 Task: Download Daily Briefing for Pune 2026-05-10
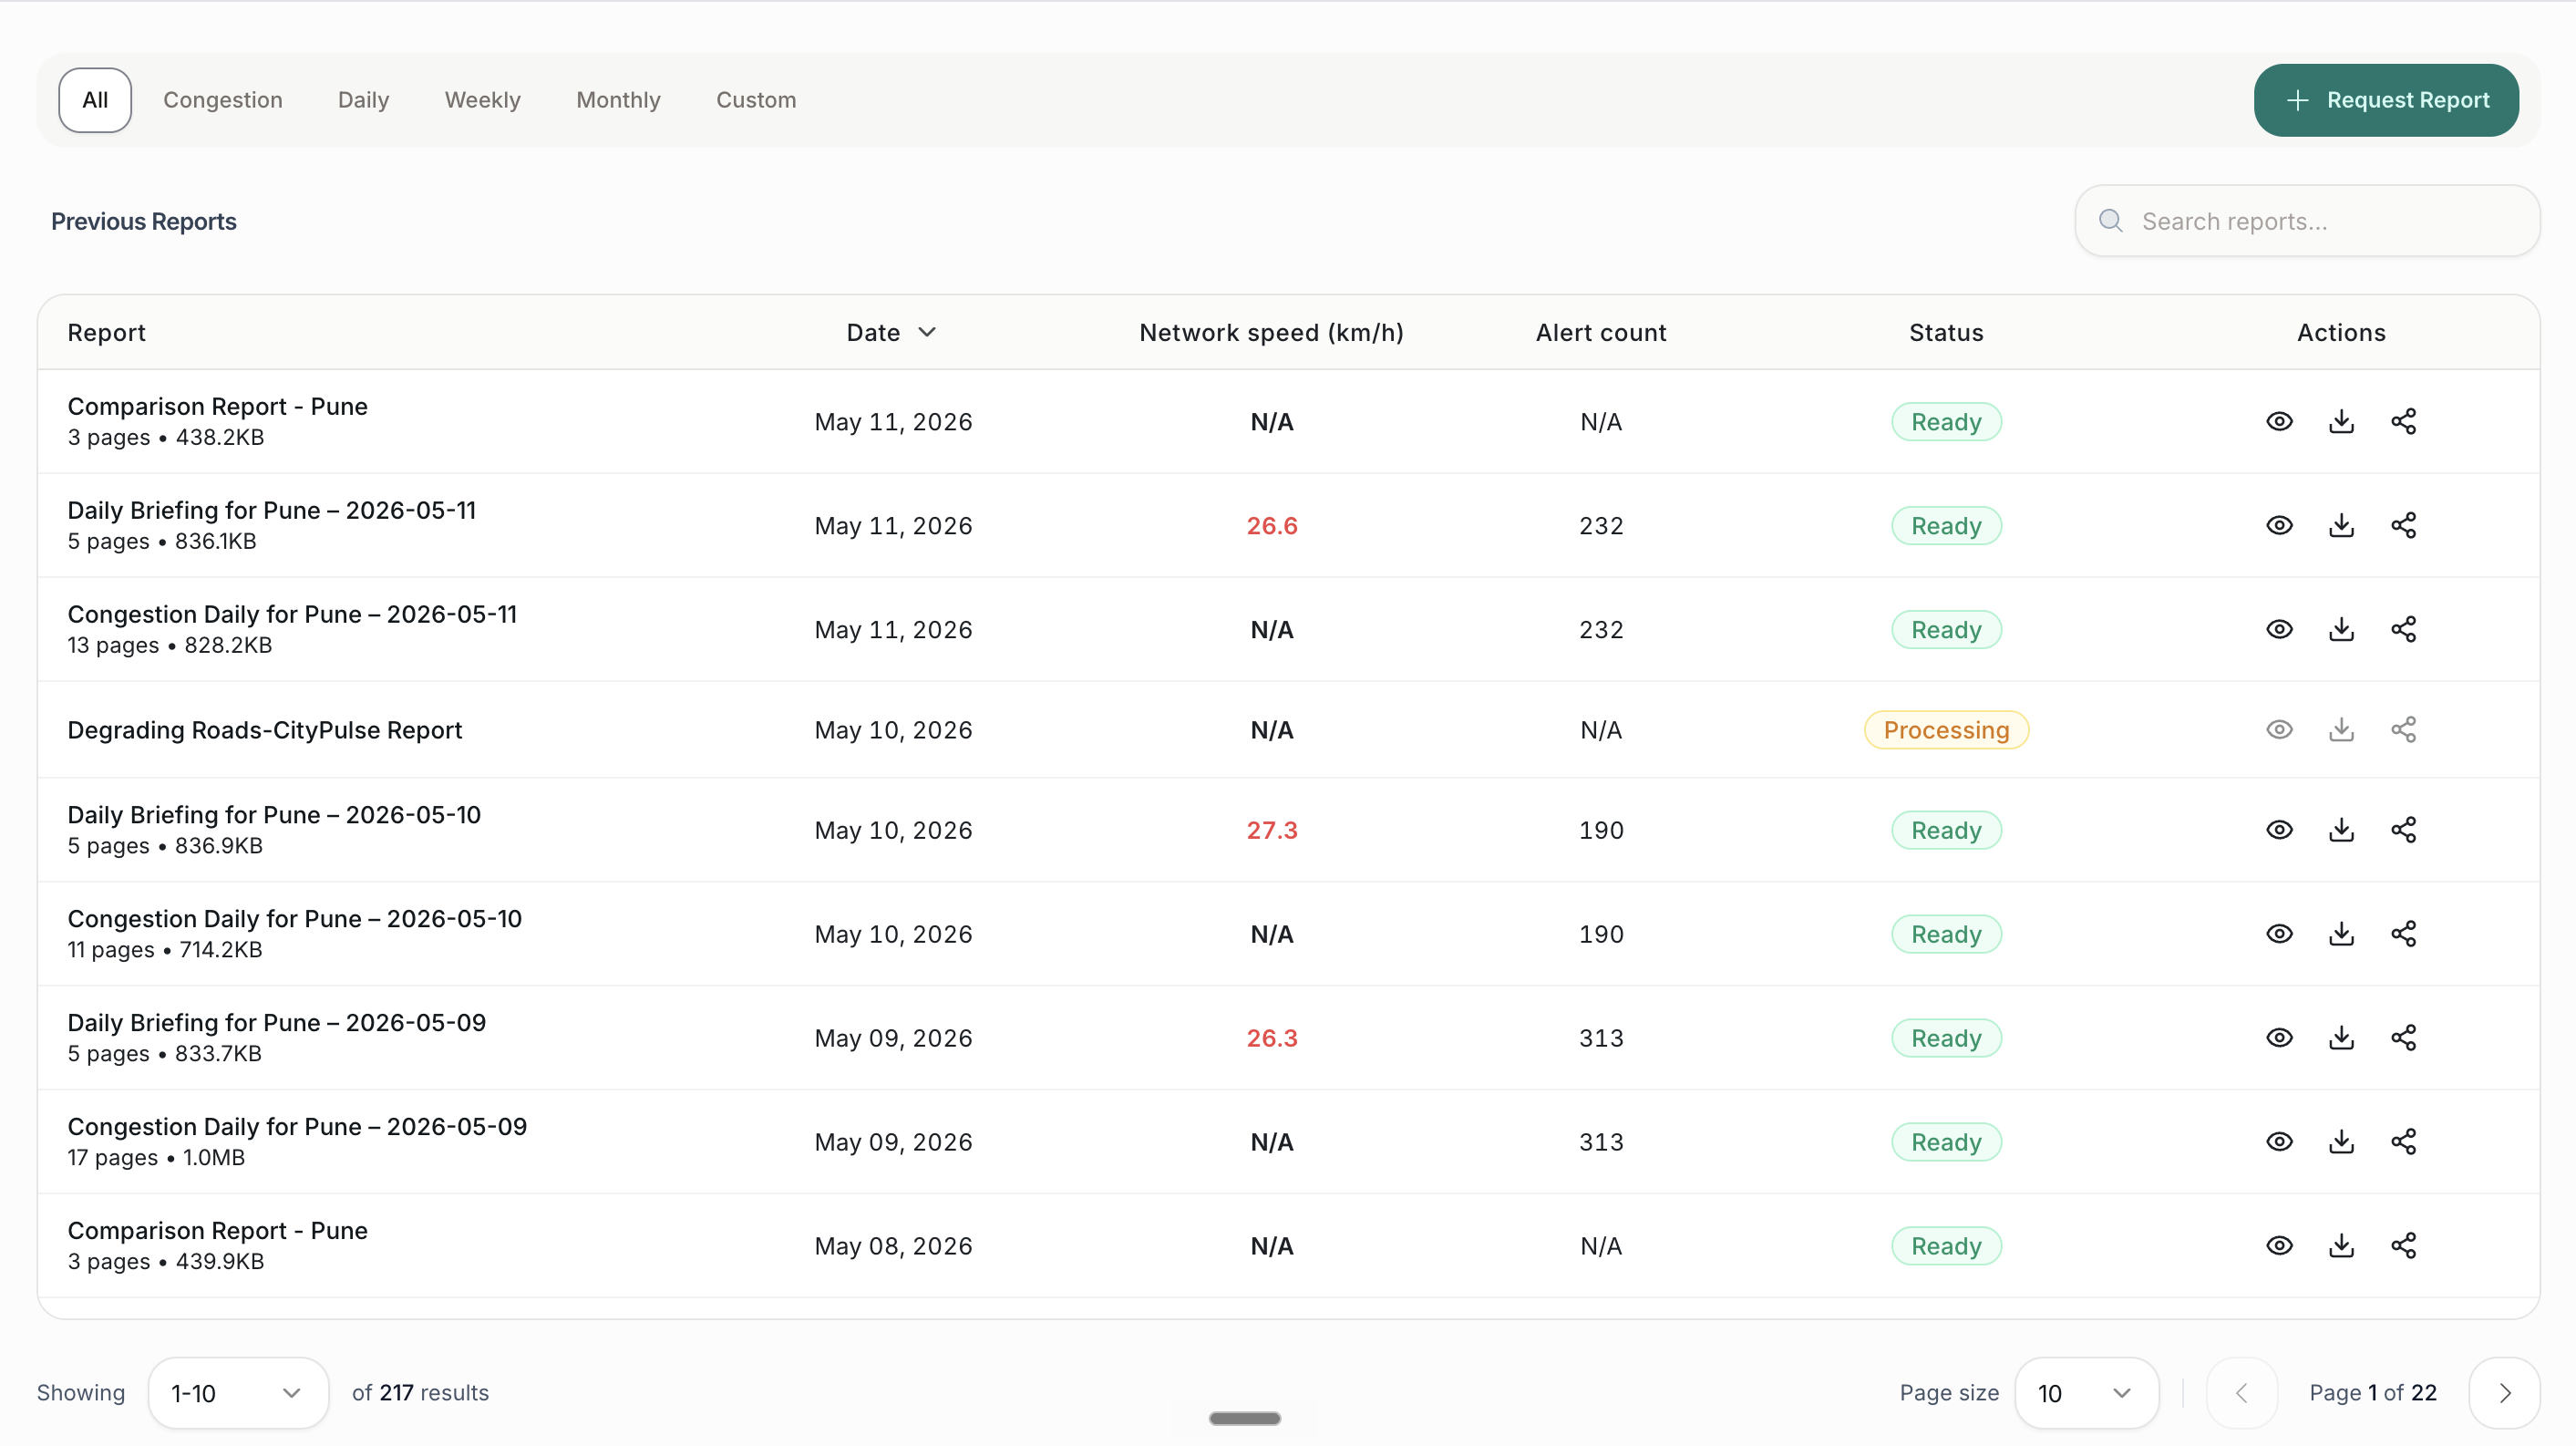[x=2341, y=829]
